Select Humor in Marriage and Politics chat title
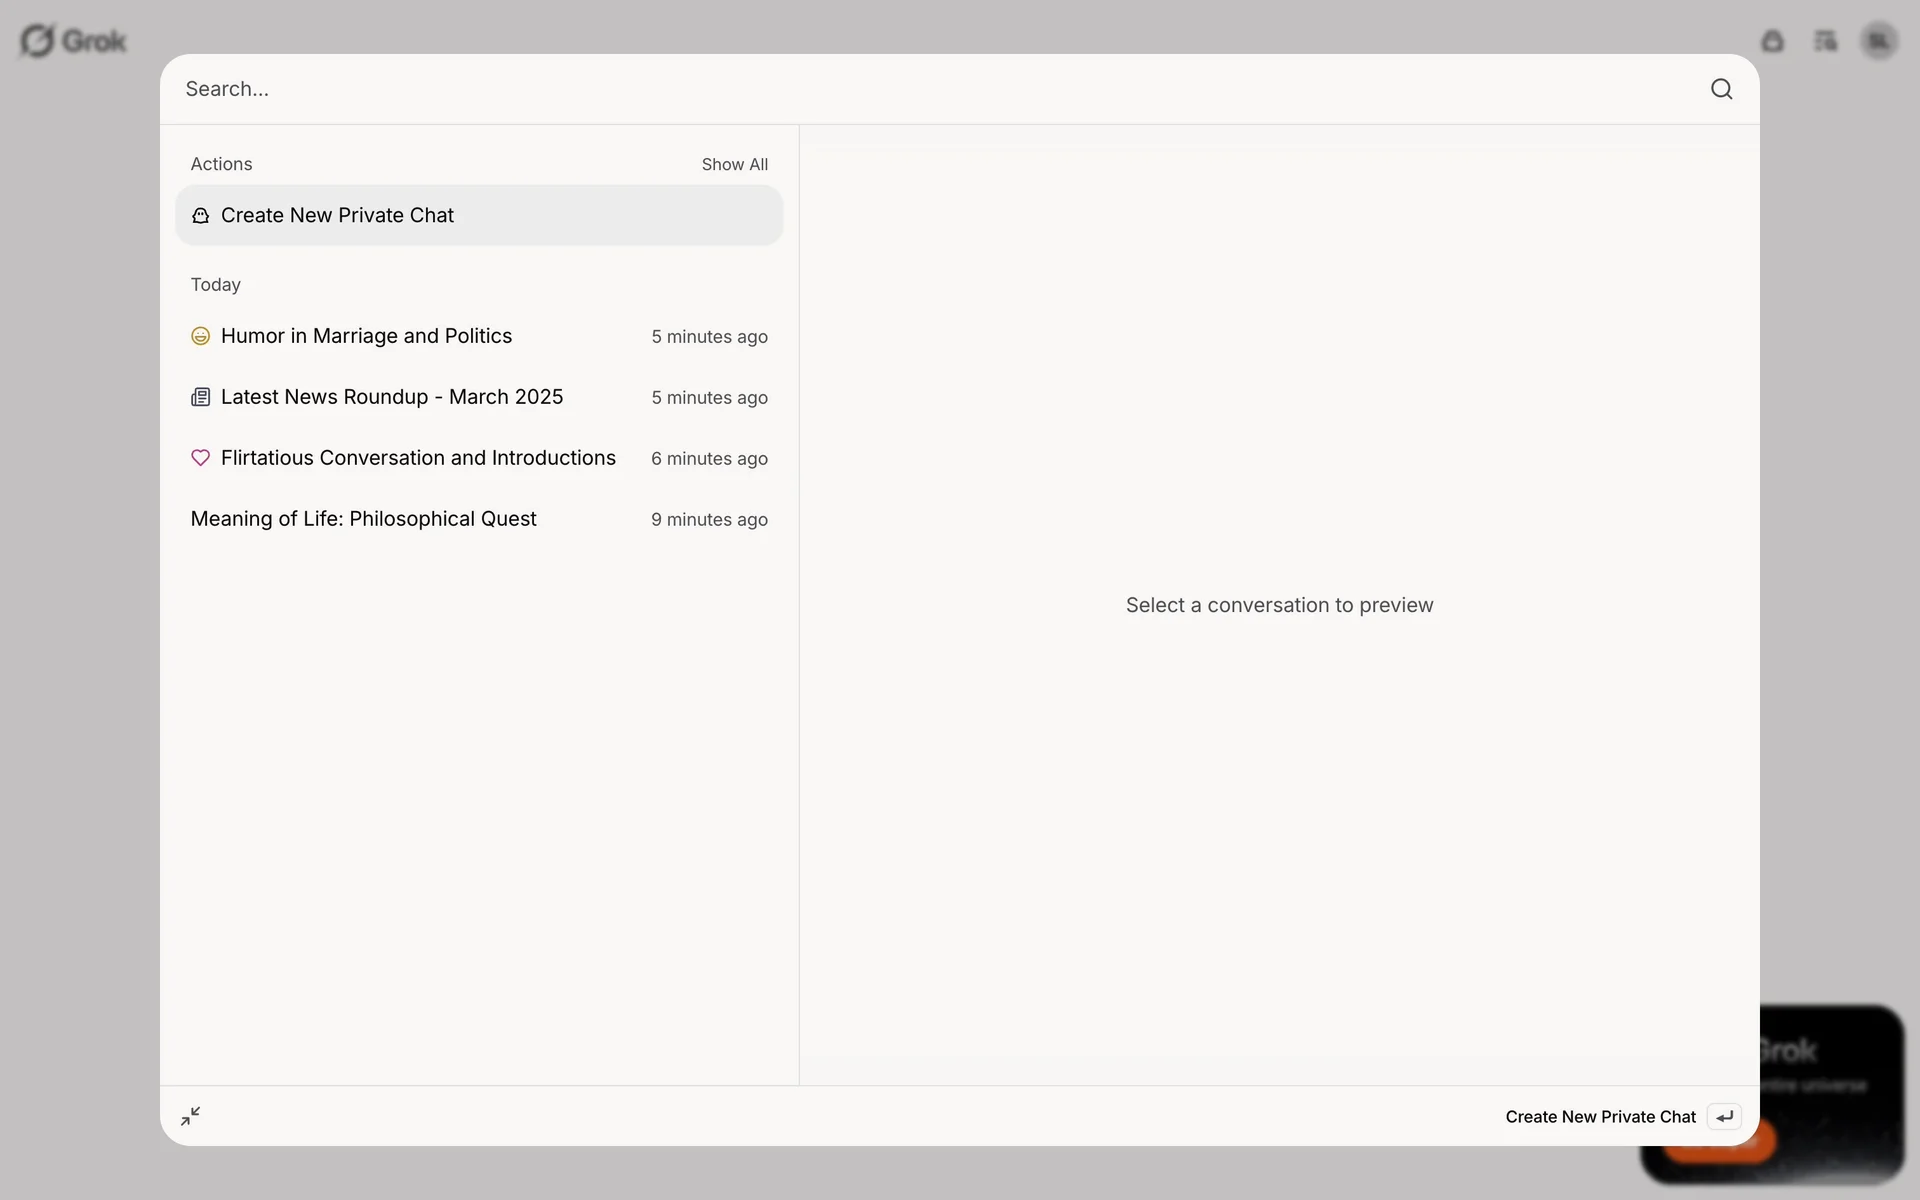Screen dimensions: 1920x1200 click(366, 336)
